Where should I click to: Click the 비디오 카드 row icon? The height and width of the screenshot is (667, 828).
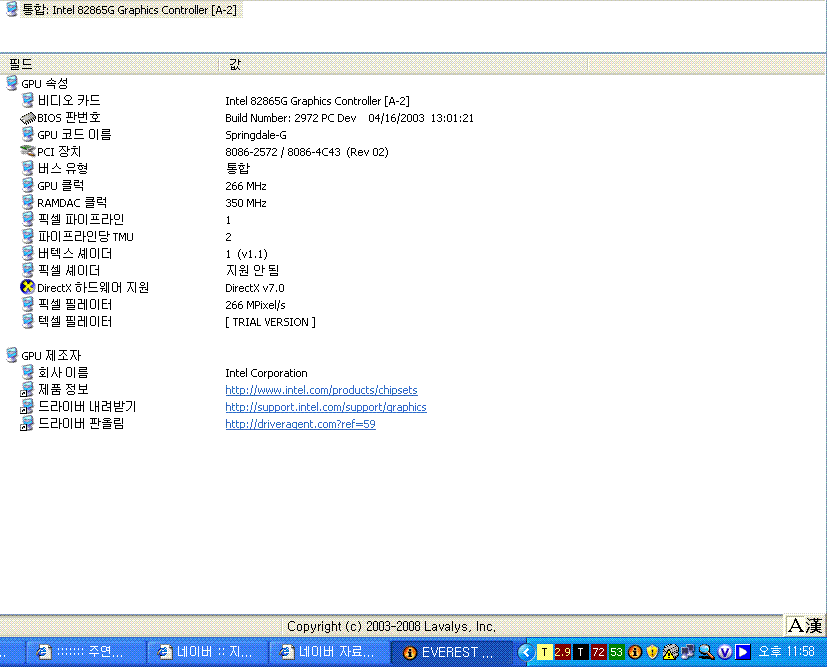pyautogui.click(x=27, y=100)
